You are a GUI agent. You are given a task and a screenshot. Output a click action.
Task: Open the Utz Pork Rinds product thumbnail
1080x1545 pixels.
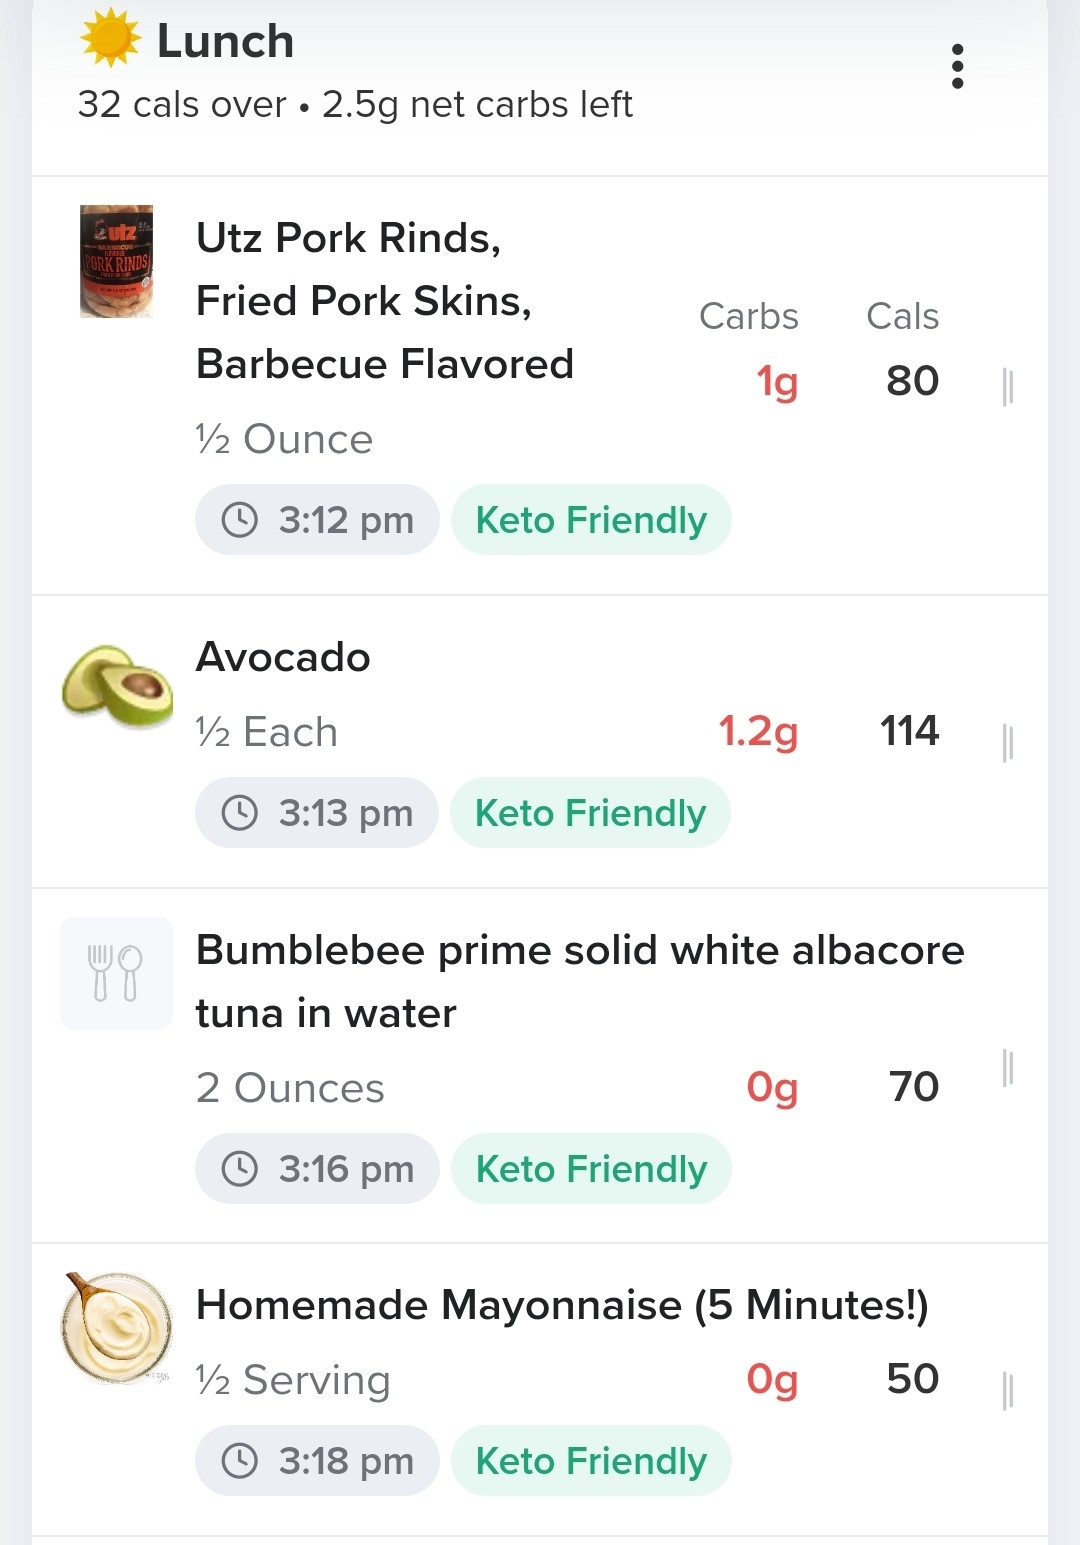[x=117, y=261]
